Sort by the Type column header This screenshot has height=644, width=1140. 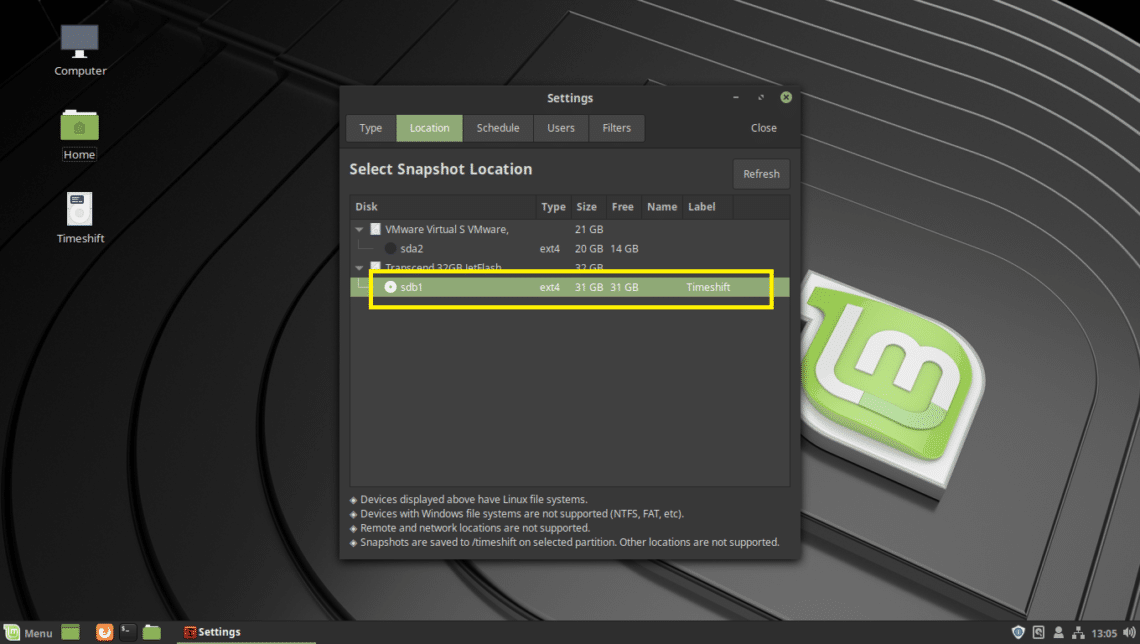click(x=553, y=206)
